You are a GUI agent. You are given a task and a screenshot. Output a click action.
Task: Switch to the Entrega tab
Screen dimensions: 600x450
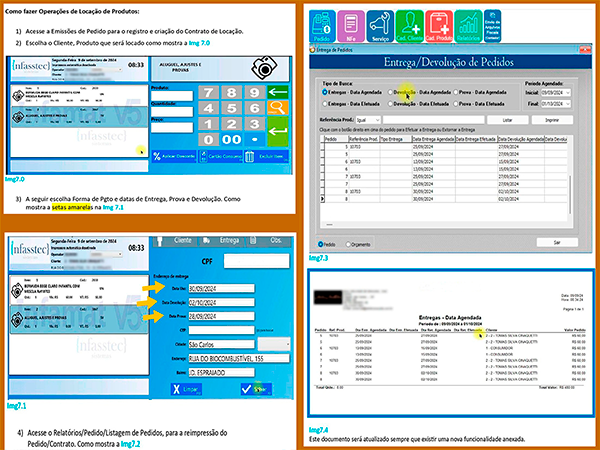coord(222,241)
